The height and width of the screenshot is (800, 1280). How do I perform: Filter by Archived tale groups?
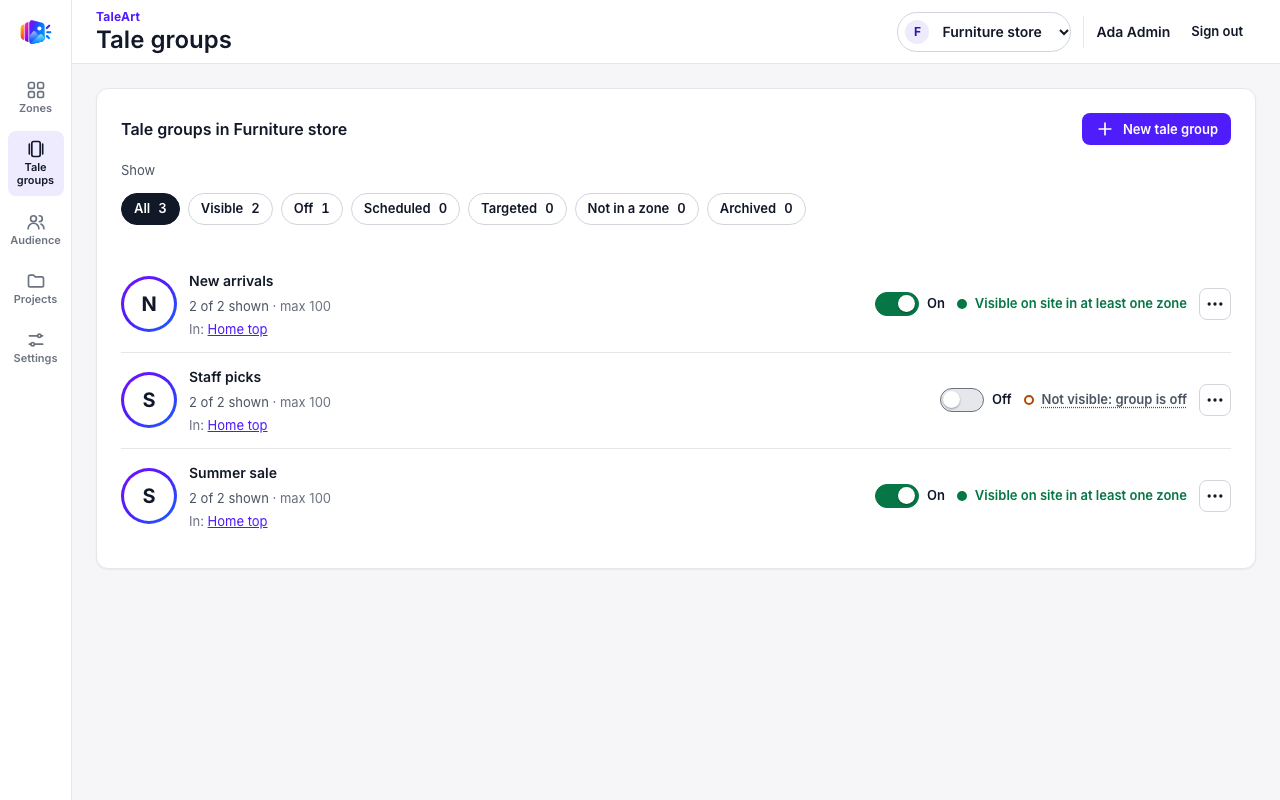(756, 209)
